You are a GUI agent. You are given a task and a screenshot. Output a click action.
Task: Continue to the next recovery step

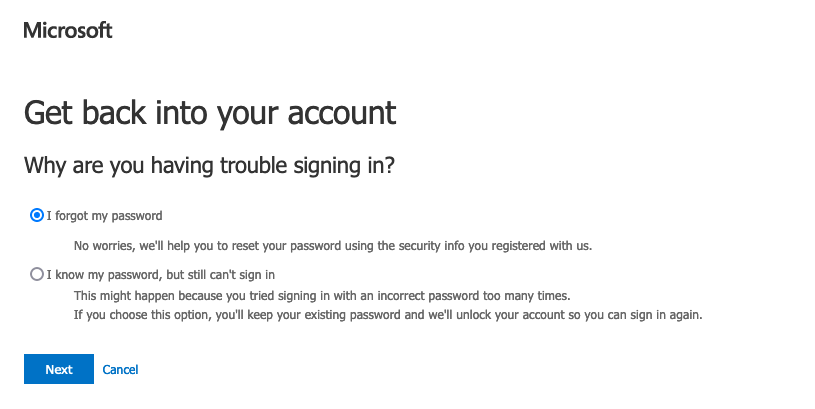[x=59, y=369]
